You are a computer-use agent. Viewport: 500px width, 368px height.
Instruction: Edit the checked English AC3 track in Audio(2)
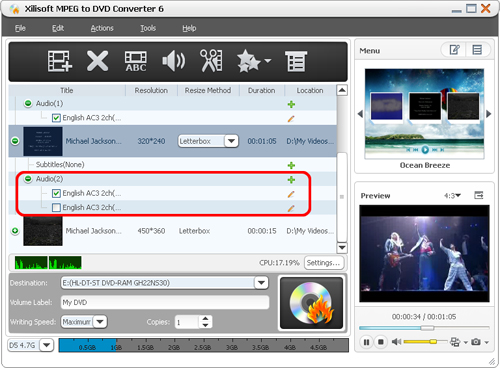(291, 194)
